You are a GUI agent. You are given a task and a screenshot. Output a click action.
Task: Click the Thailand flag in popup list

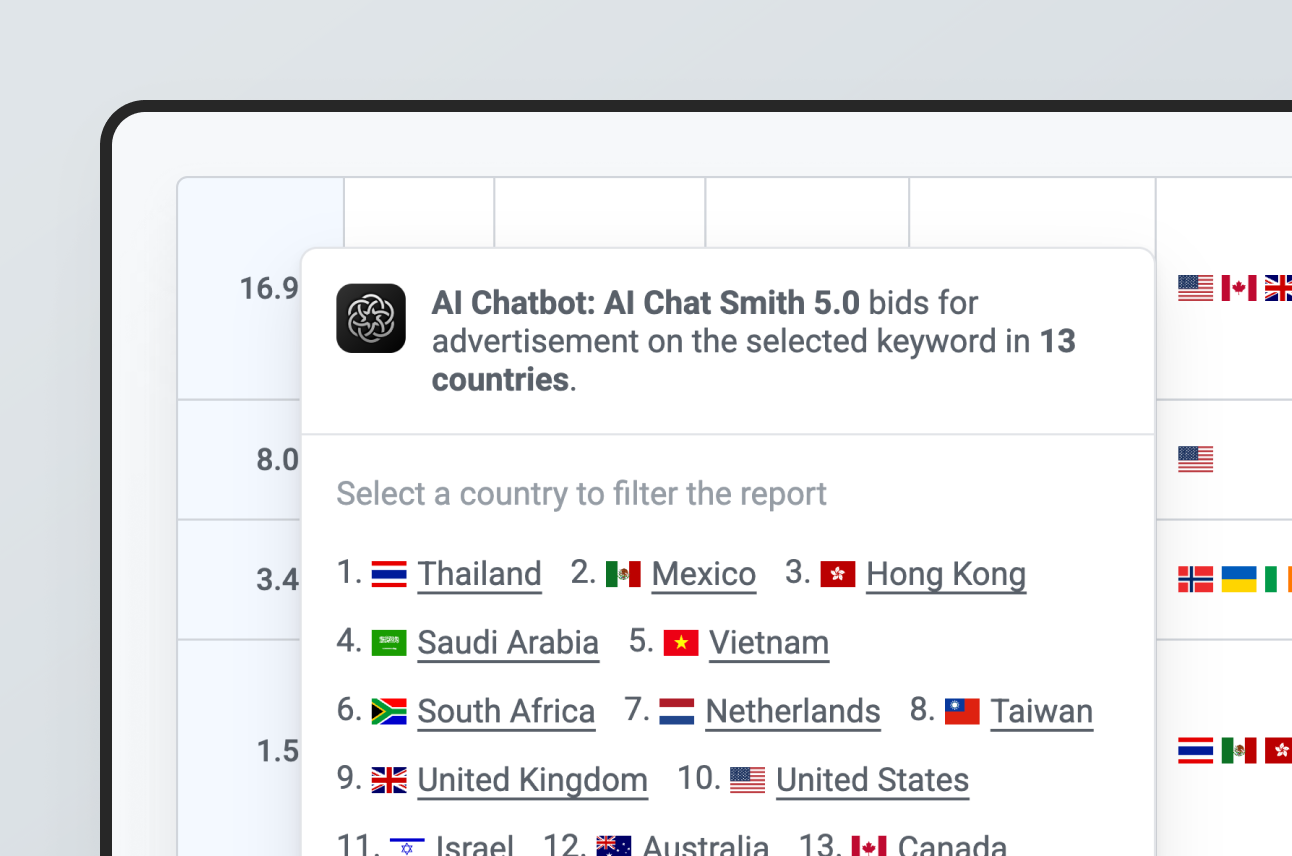click(389, 574)
